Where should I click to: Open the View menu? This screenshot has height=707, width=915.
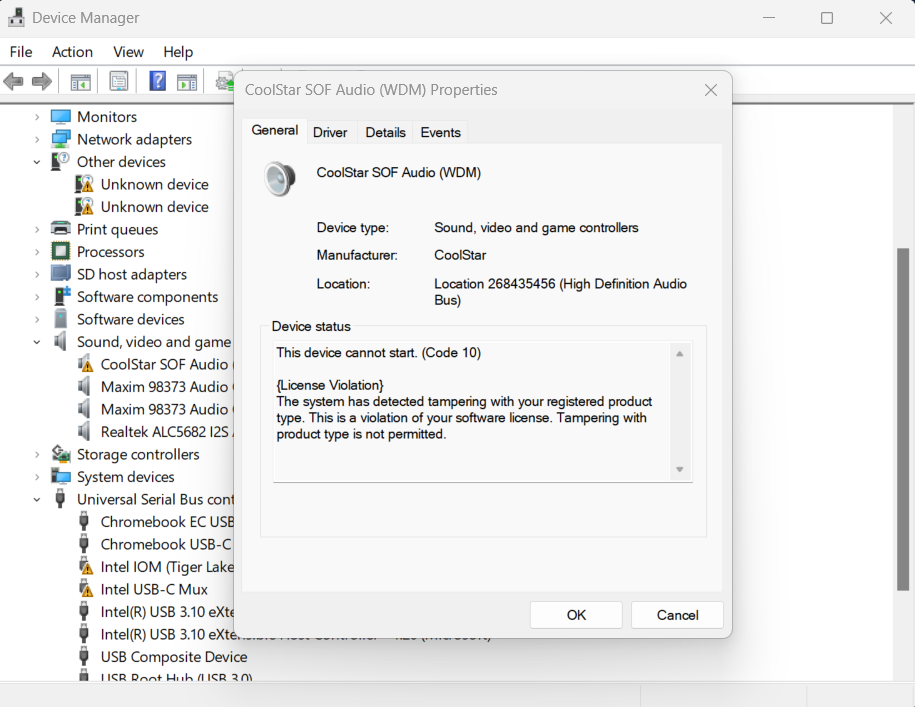coord(128,52)
